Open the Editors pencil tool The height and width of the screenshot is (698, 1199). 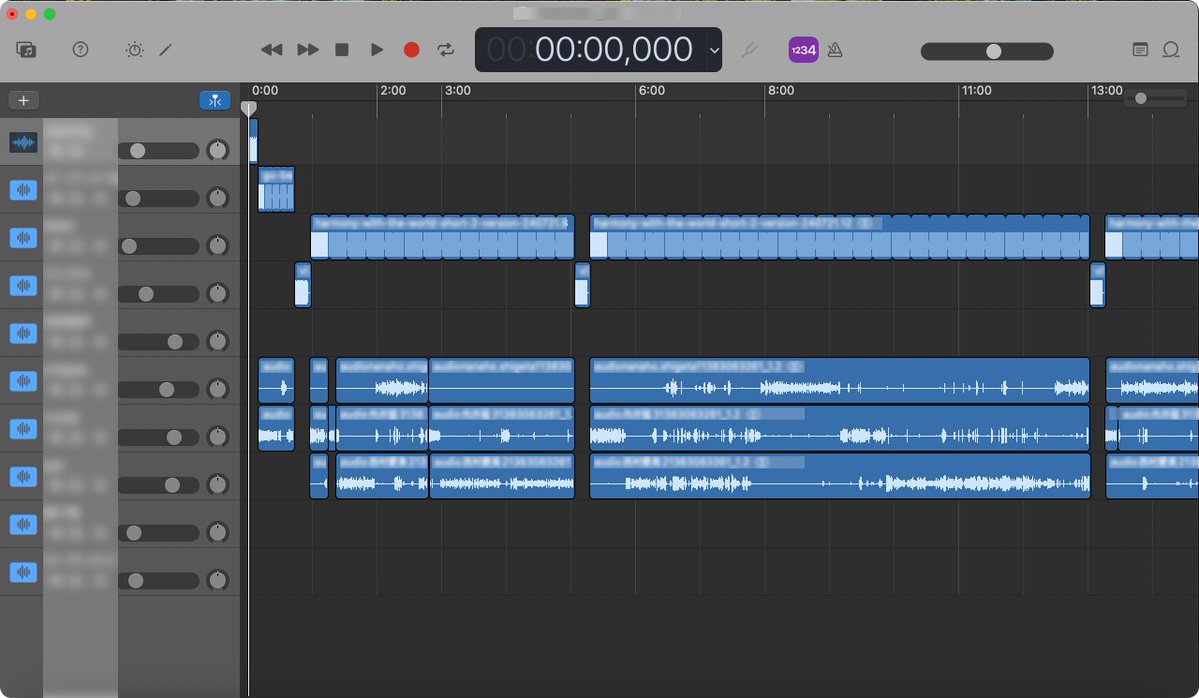click(165, 50)
